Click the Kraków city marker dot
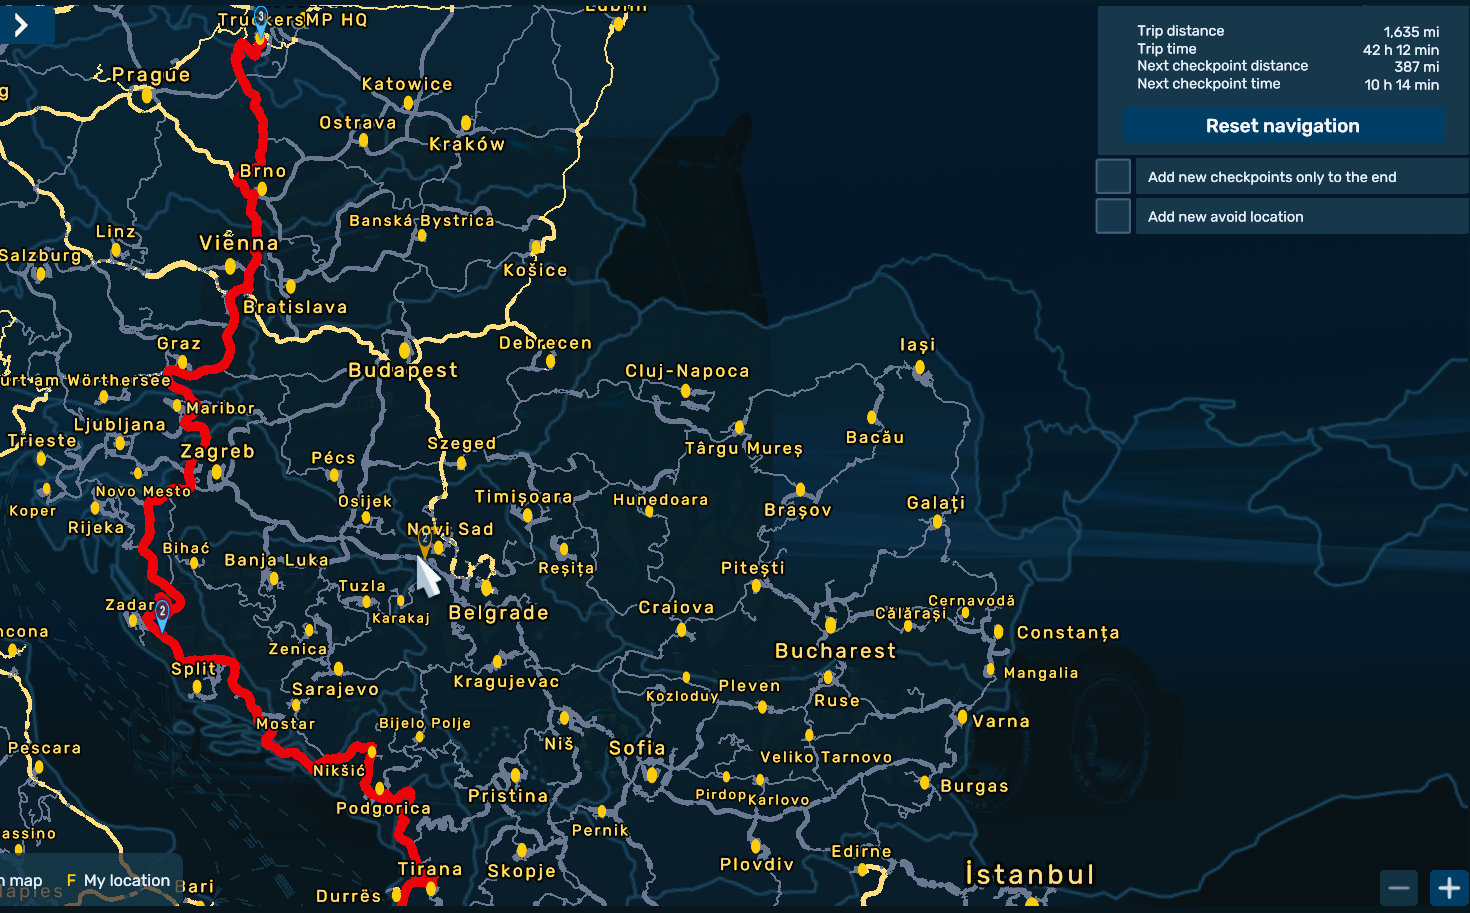 [x=466, y=123]
